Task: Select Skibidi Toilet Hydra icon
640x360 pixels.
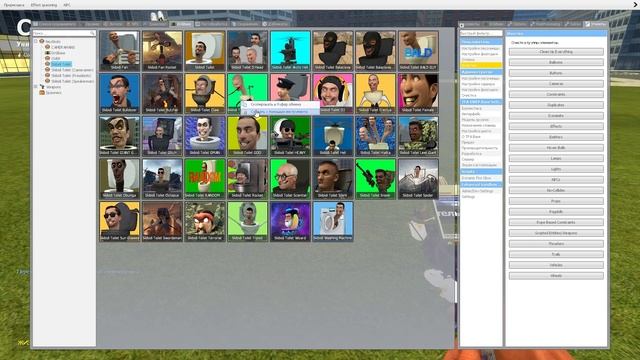Action: tap(376, 136)
